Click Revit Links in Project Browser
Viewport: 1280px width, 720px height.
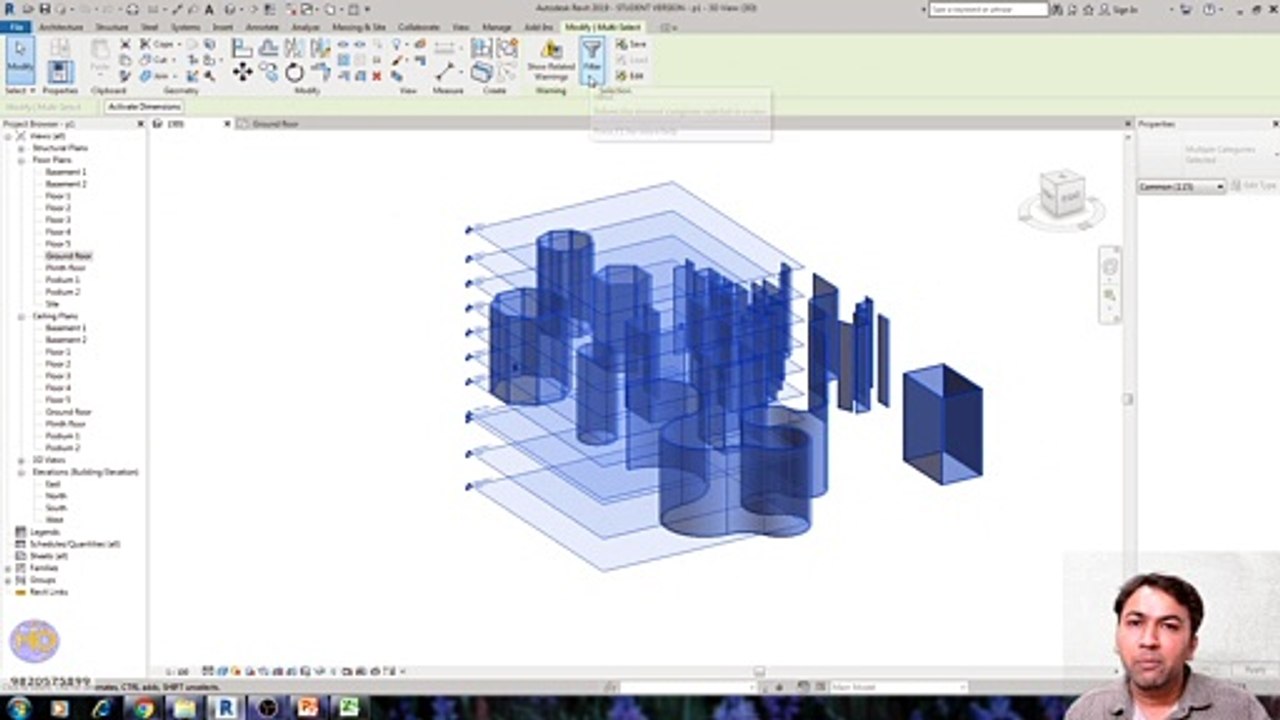(x=49, y=592)
